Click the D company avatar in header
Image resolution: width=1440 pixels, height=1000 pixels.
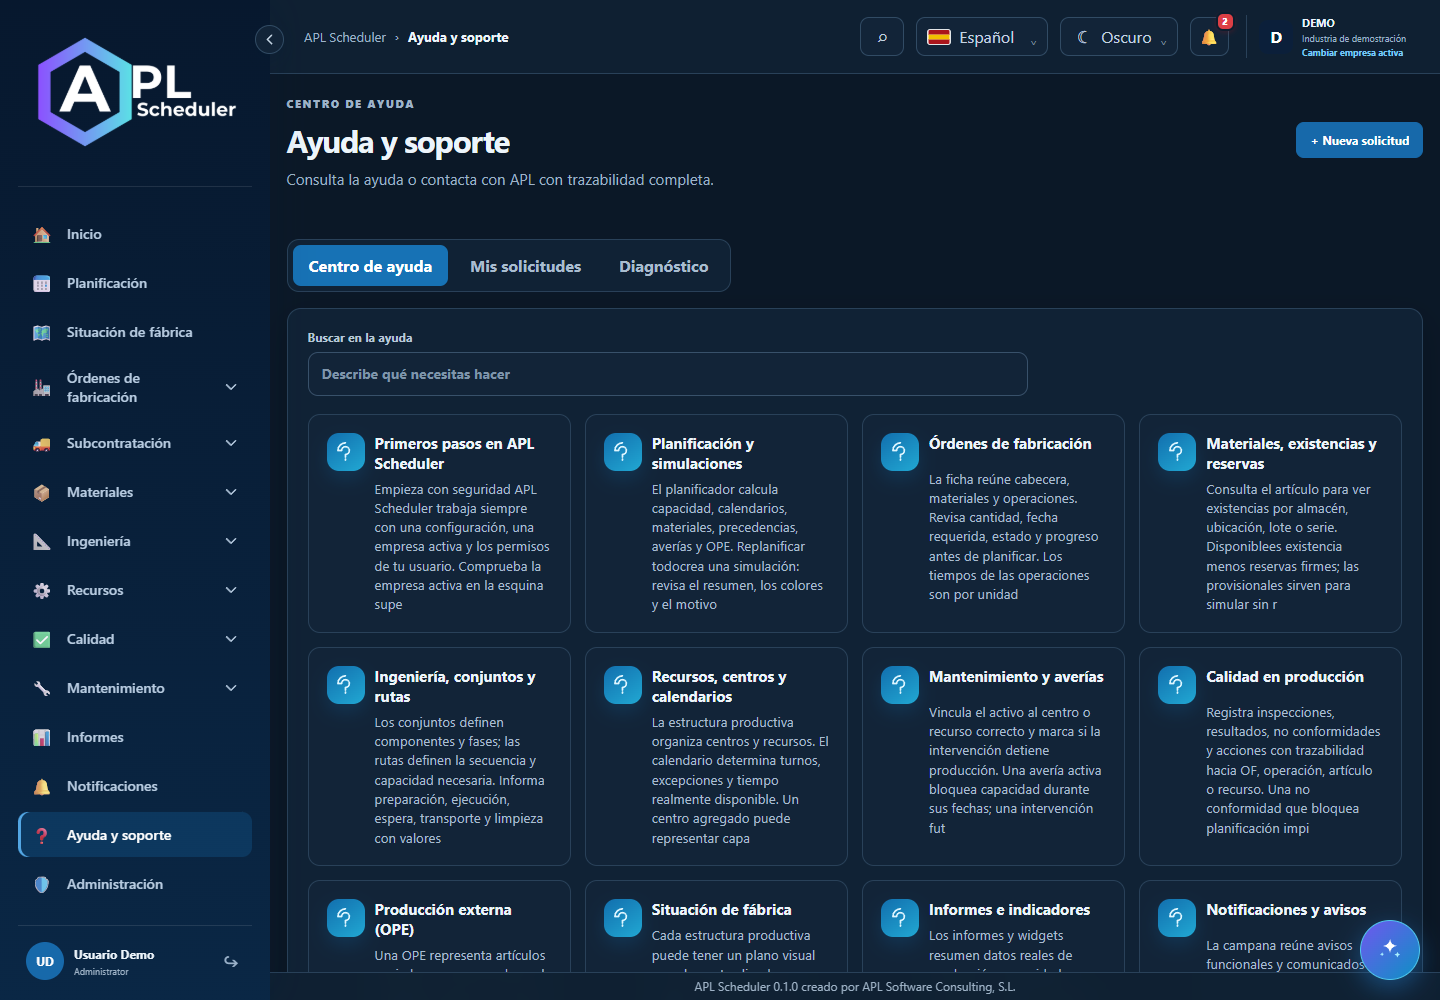coord(1276,37)
